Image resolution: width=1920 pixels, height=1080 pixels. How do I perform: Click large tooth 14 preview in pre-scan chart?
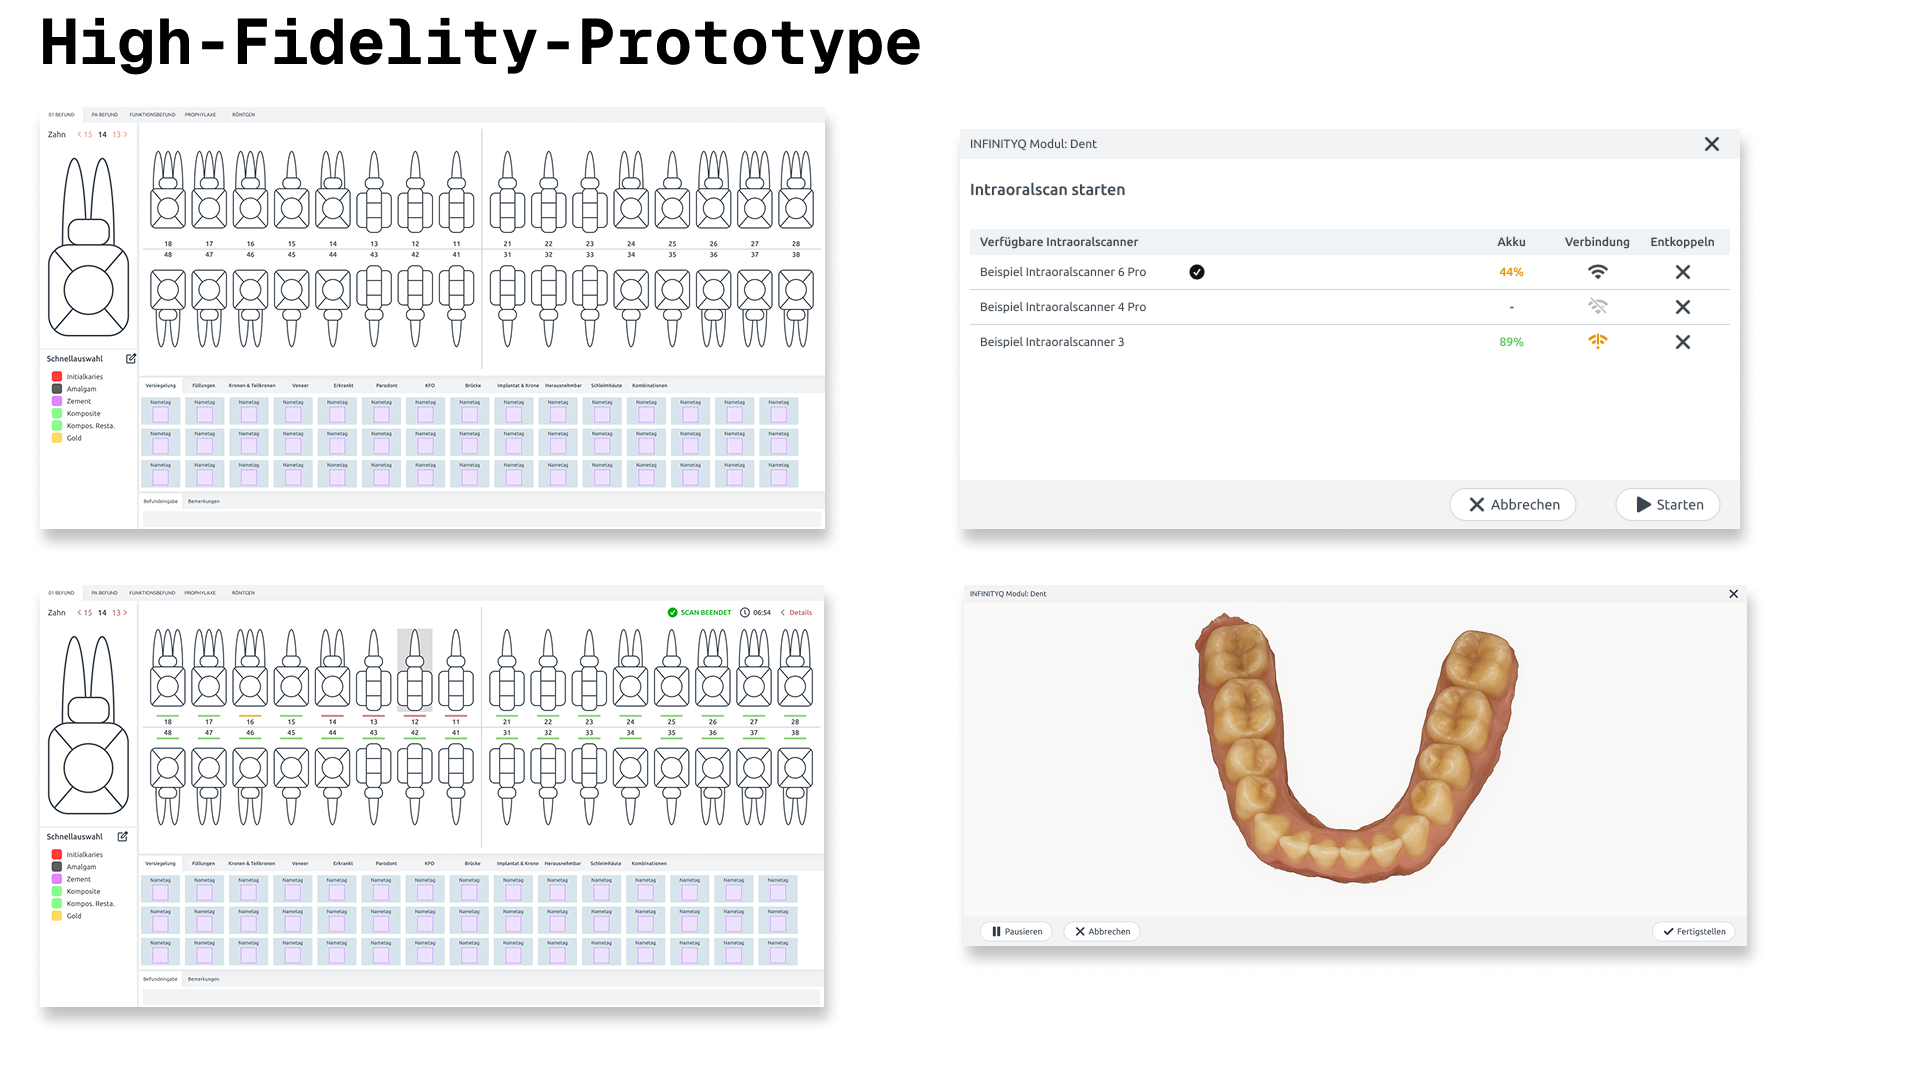click(89, 247)
